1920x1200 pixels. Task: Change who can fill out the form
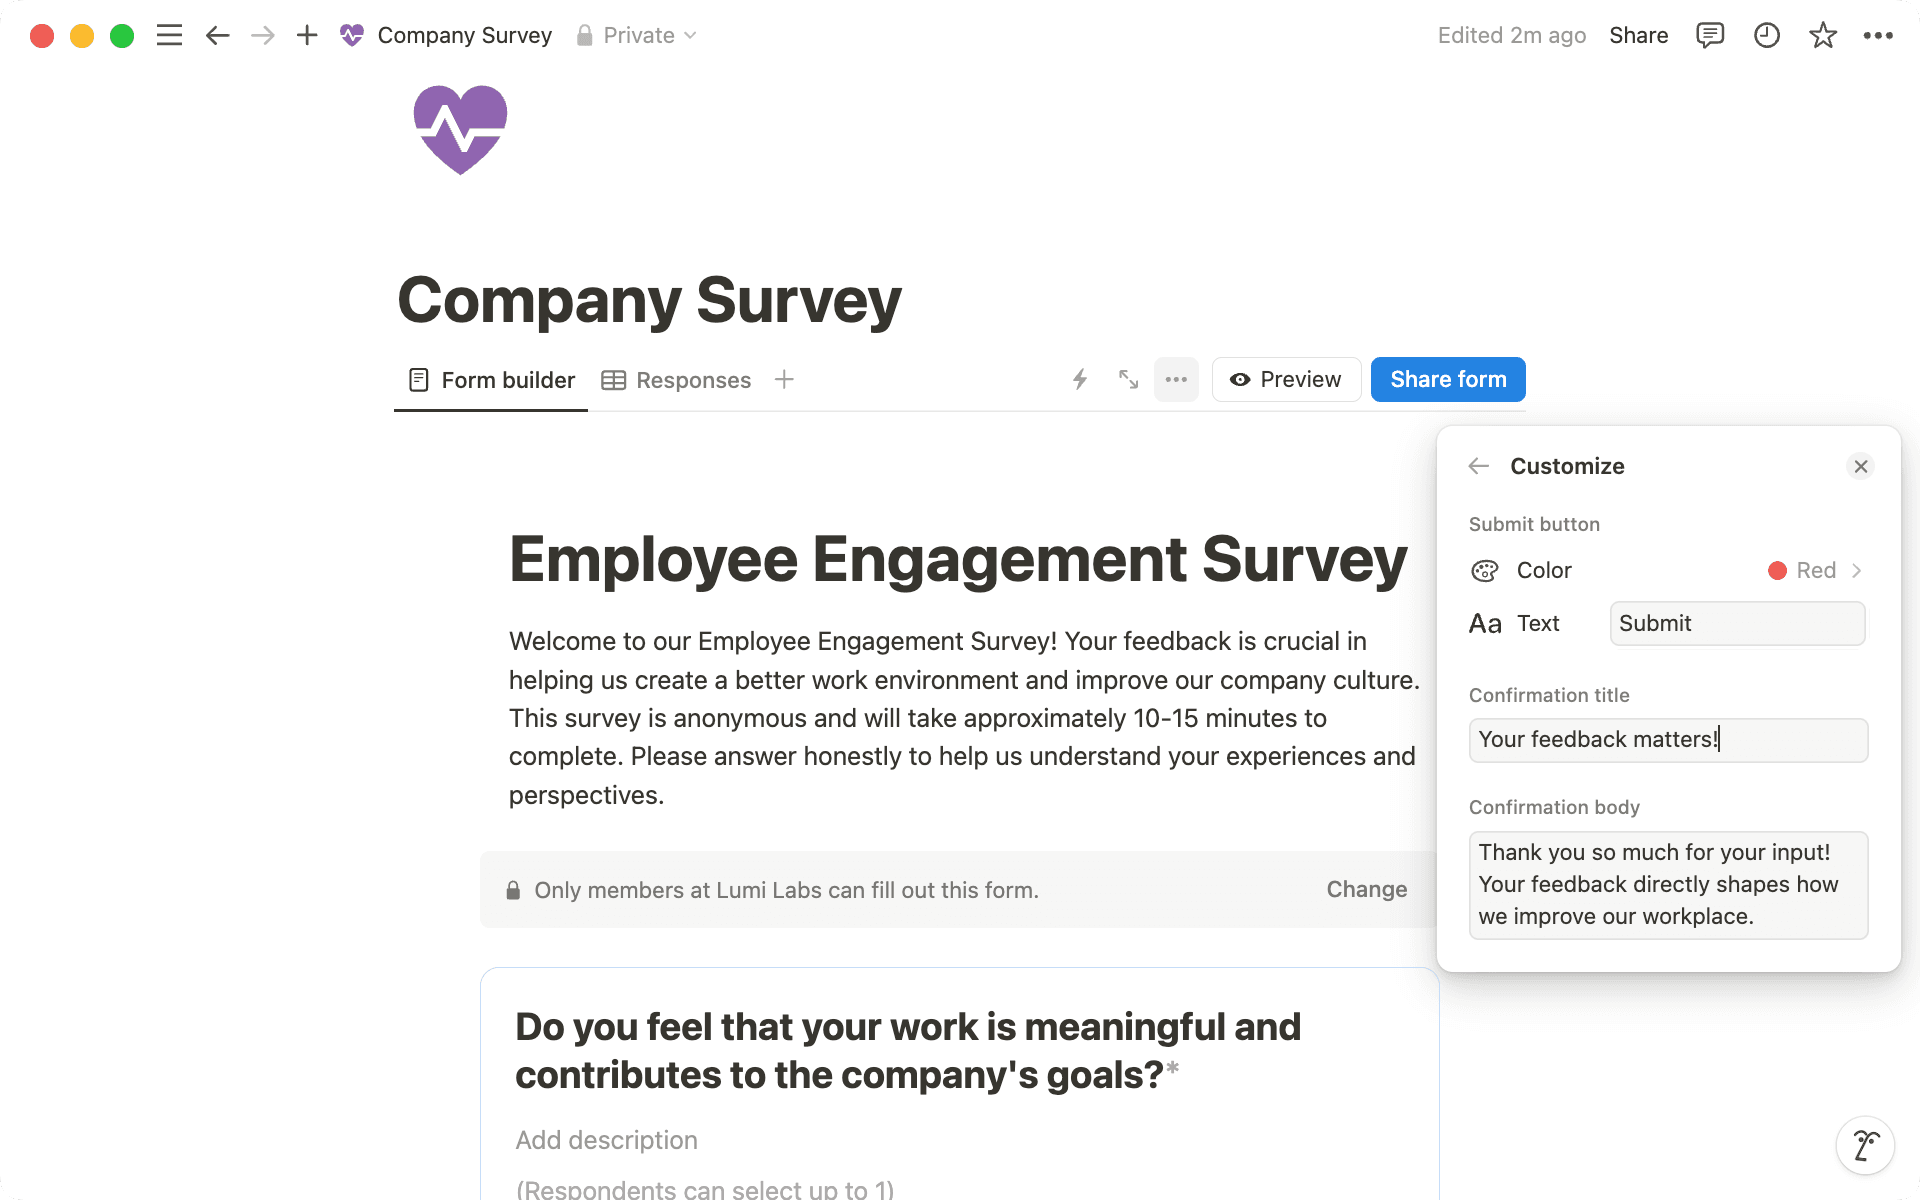point(1366,889)
